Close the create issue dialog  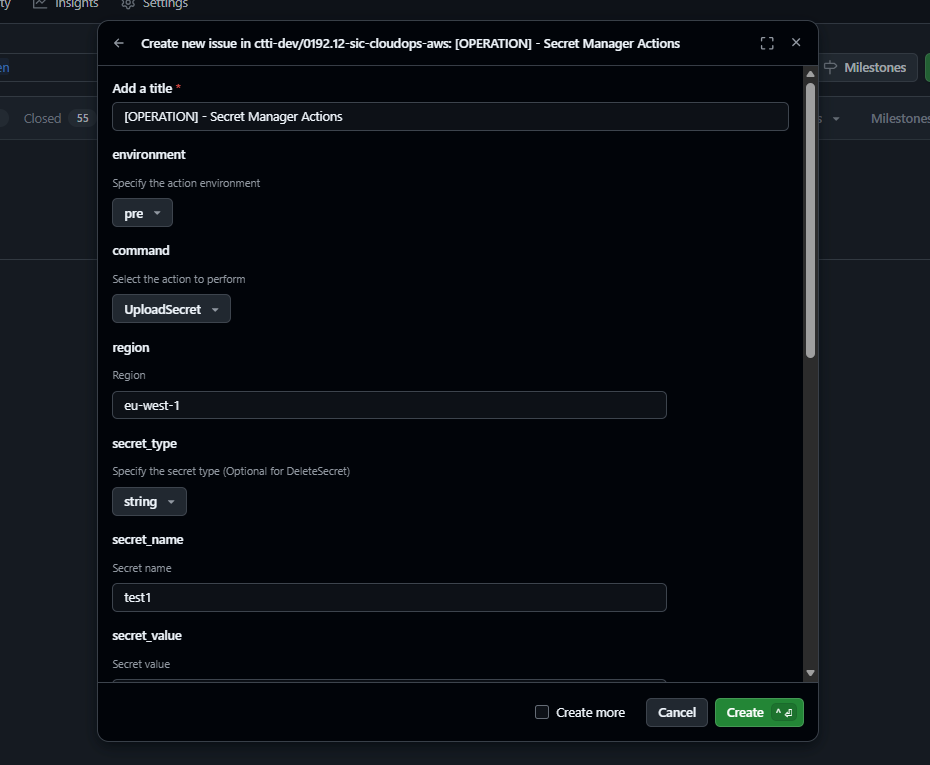click(796, 43)
